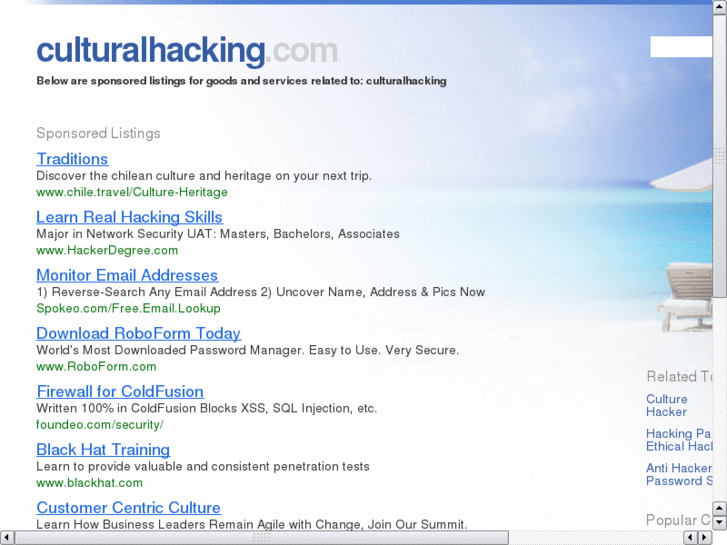Click the Sponsored Listings heading
727x545 pixels.
tap(98, 134)
